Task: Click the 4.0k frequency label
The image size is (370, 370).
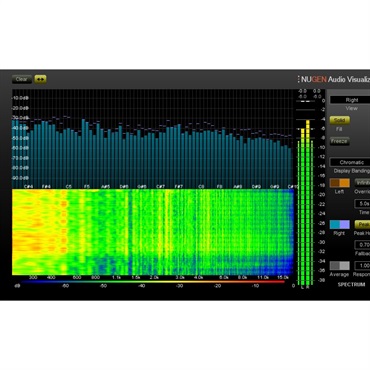Action: [x=198, y=277]
